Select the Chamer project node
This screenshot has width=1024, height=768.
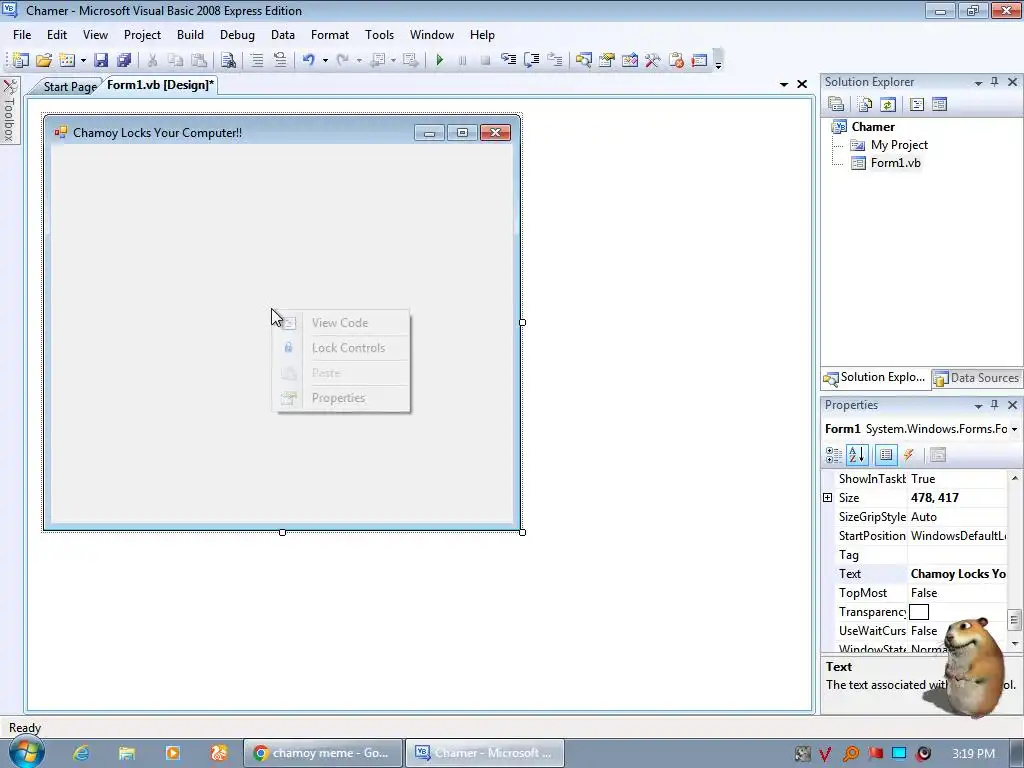click(x=873, y=127)
